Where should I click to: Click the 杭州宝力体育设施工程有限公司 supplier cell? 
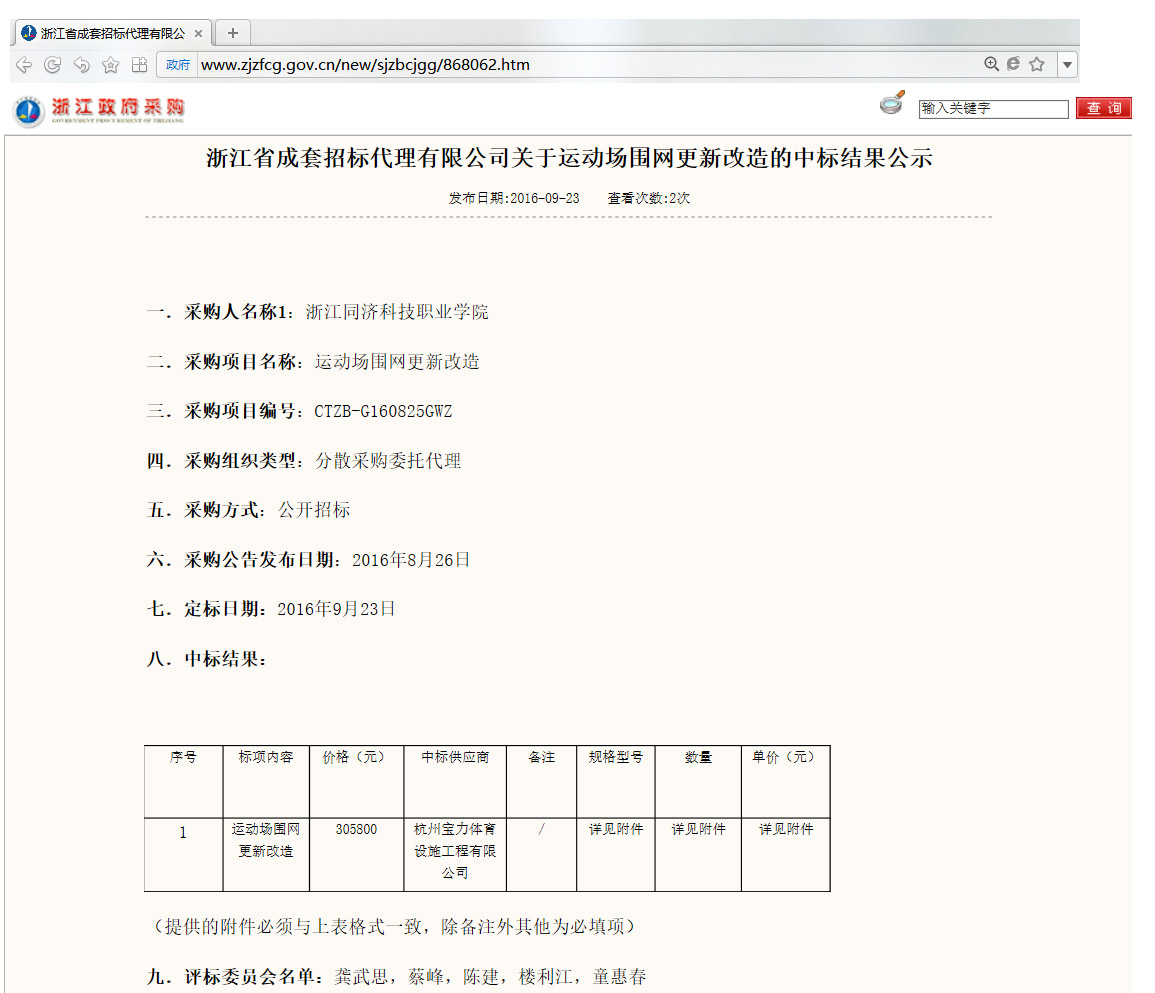tap(455, 851)
